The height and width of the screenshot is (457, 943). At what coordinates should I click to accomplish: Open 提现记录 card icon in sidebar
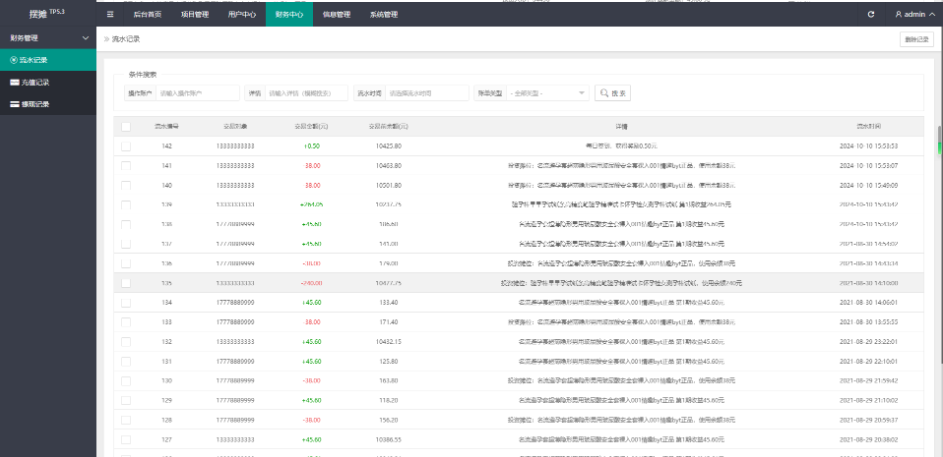(14, 104)
